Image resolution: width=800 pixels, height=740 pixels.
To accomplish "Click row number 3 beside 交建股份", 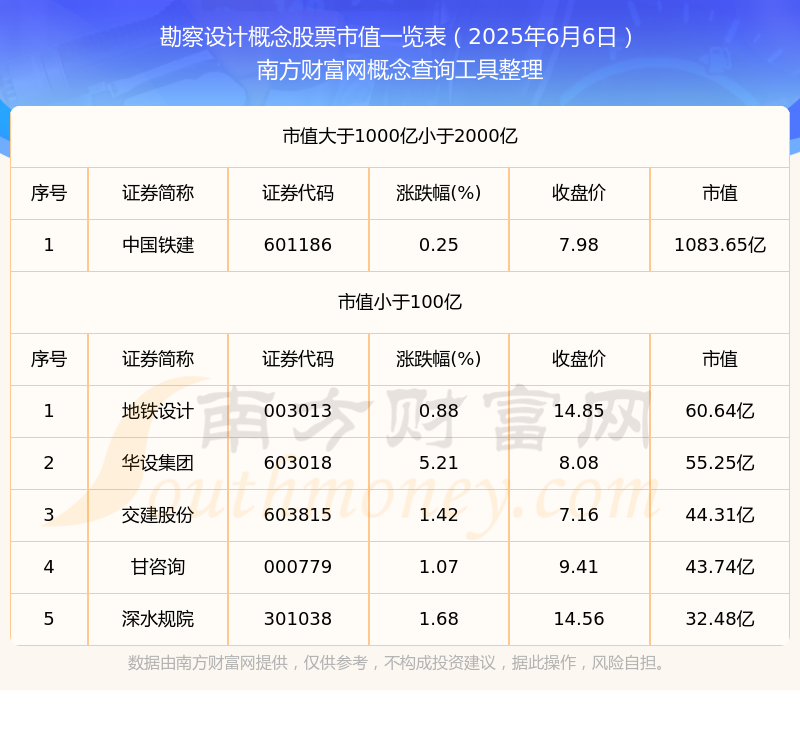I will click(48, 515).
